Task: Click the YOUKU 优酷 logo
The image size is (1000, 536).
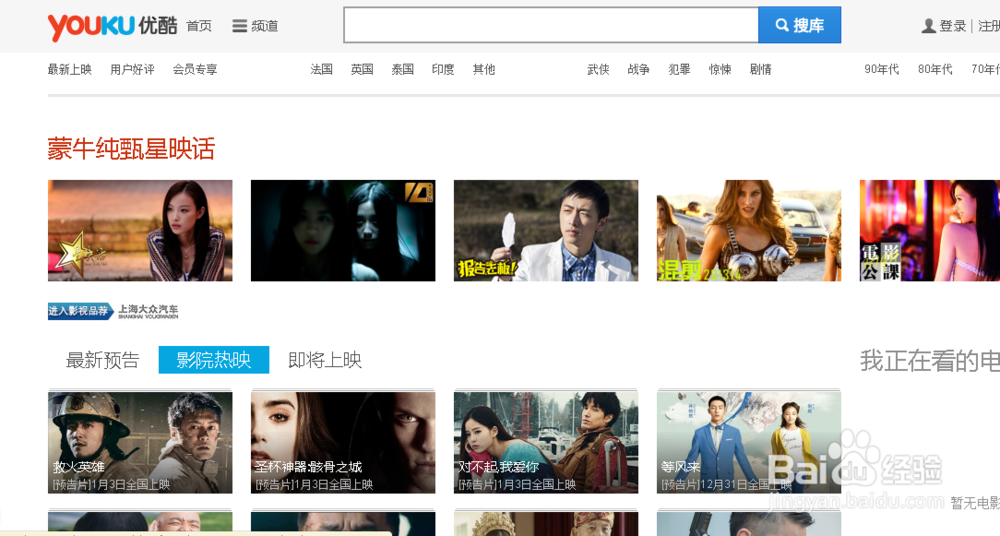Action: pyautogui.click(x=112, y=26)
